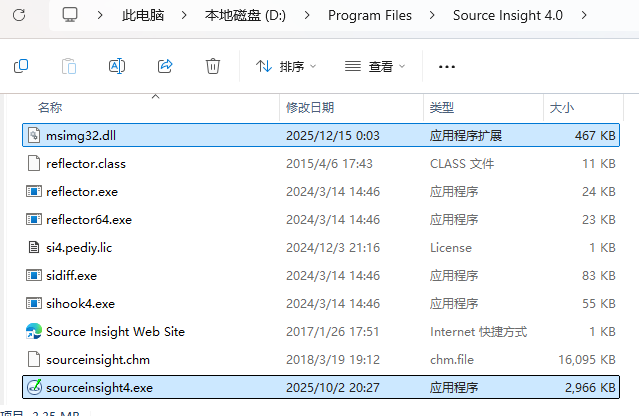The height and width of the screenshot is (416, 639).
Task: Select the file name reflector.class
Action: [86, 163]
